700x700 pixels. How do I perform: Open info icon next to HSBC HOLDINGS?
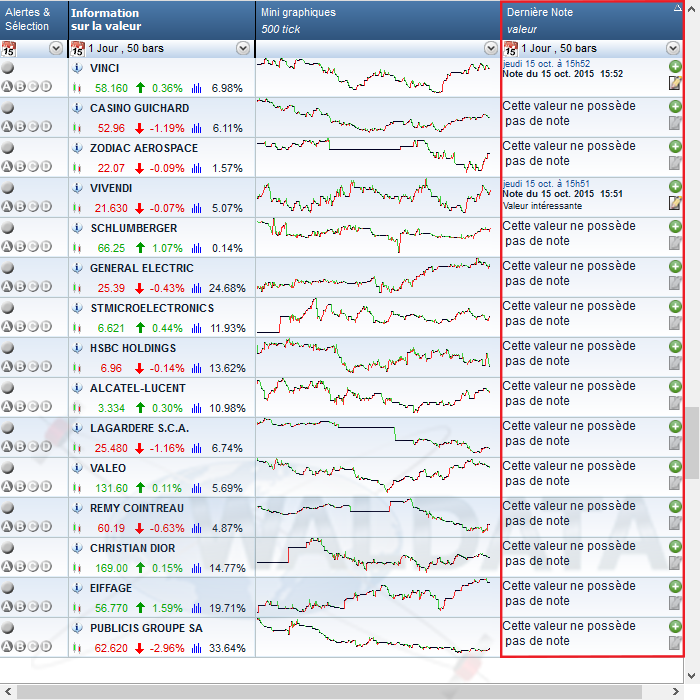coord(77,348)
